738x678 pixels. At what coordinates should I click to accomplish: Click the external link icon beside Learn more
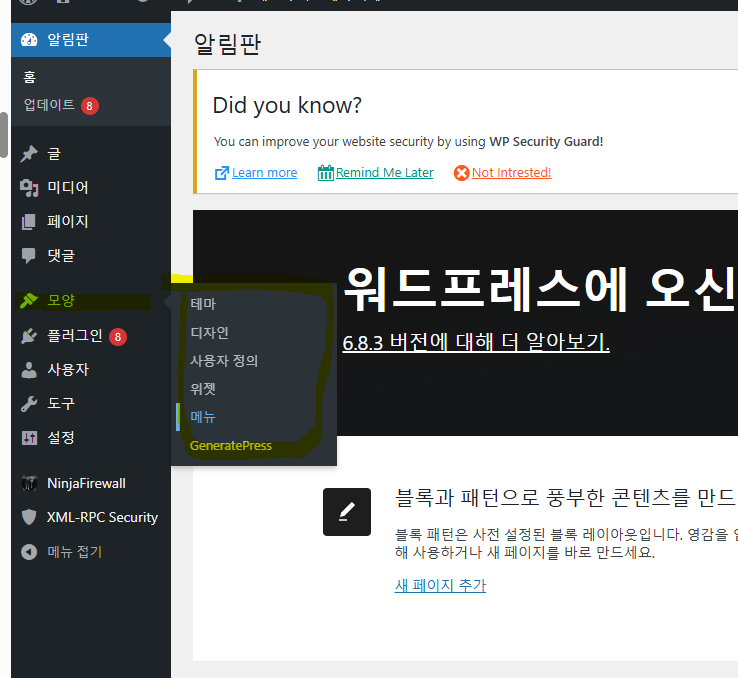[222, 173]
